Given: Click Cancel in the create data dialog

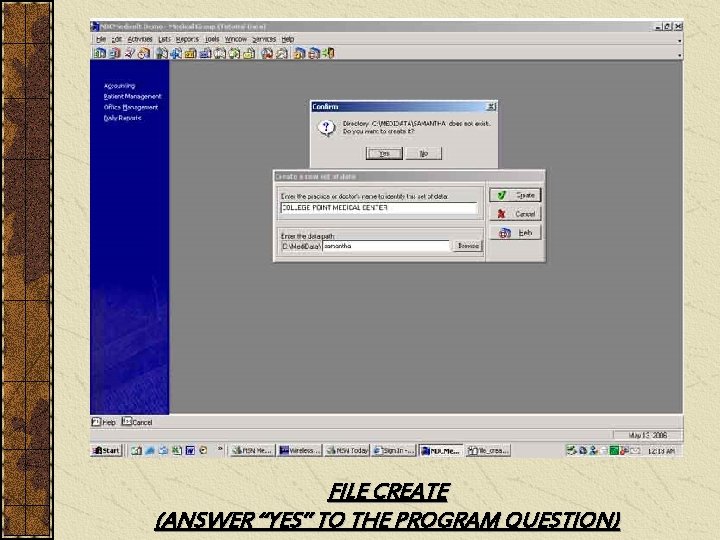Looking at the screenshot, I should 515,214.
